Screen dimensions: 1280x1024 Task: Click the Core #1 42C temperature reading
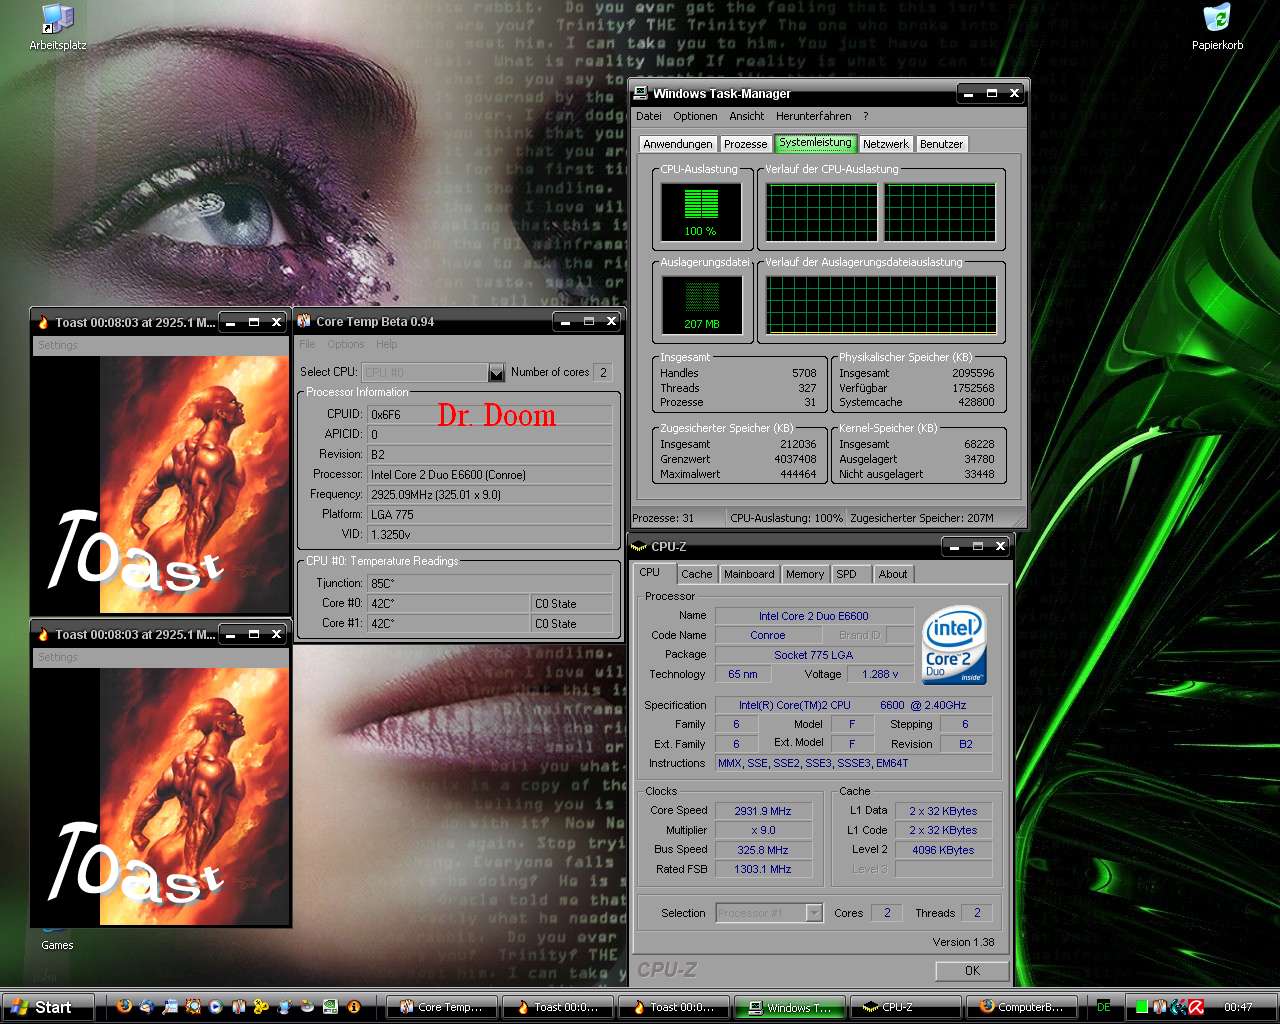pos(448,623)
